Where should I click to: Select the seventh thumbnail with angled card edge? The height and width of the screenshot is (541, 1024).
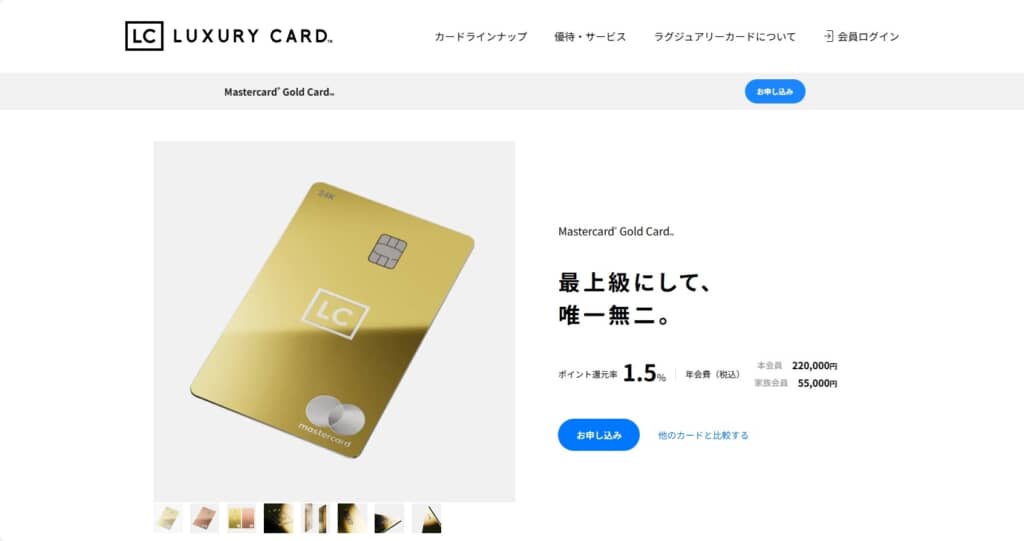(389, 518)
